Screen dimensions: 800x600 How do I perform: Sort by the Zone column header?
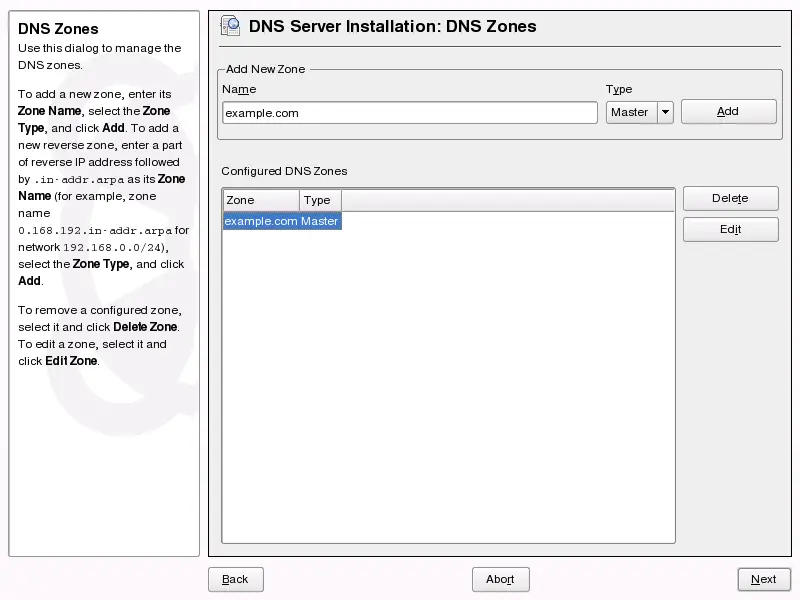coord(260,200)
